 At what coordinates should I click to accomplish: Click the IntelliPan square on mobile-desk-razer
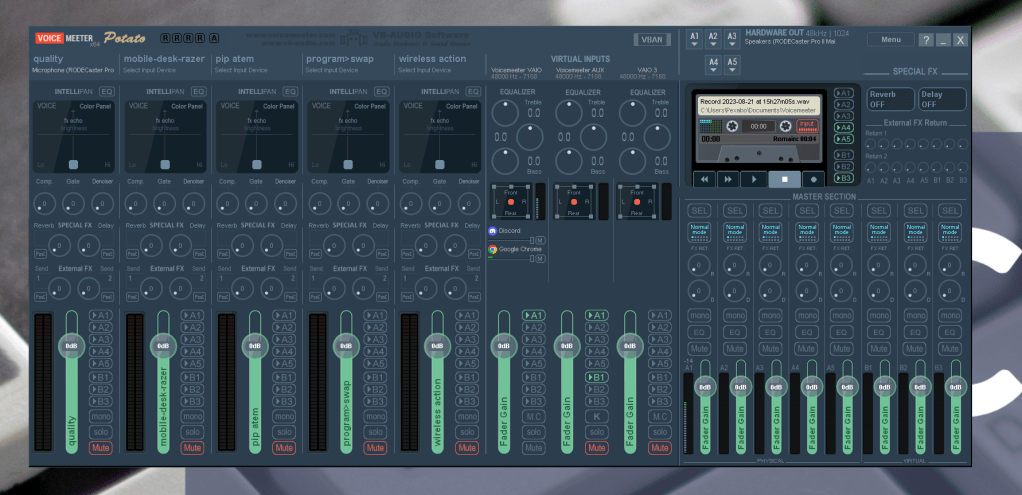click(165, 164)
